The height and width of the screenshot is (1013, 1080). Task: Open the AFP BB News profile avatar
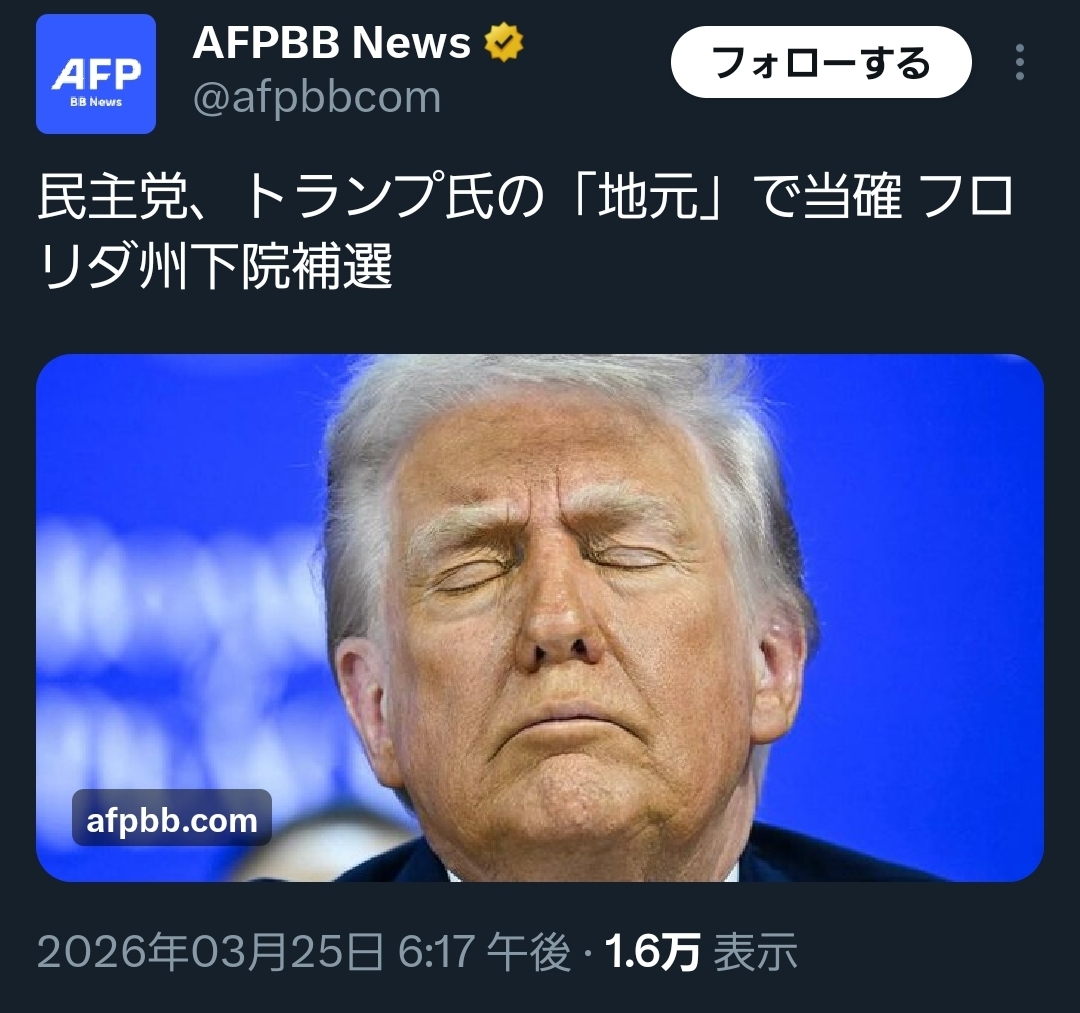pyautogui.click(x=96, y=74)
